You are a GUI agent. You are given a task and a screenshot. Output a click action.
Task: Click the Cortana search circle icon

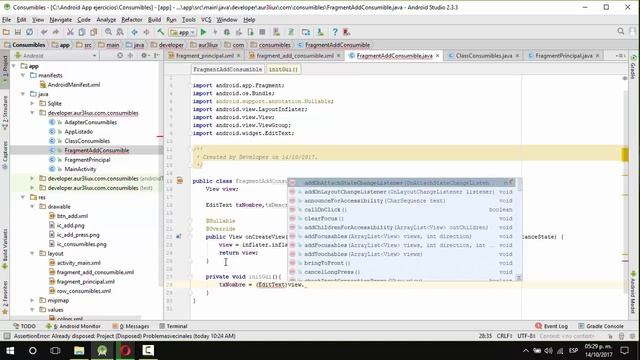[x=33, y=350]
